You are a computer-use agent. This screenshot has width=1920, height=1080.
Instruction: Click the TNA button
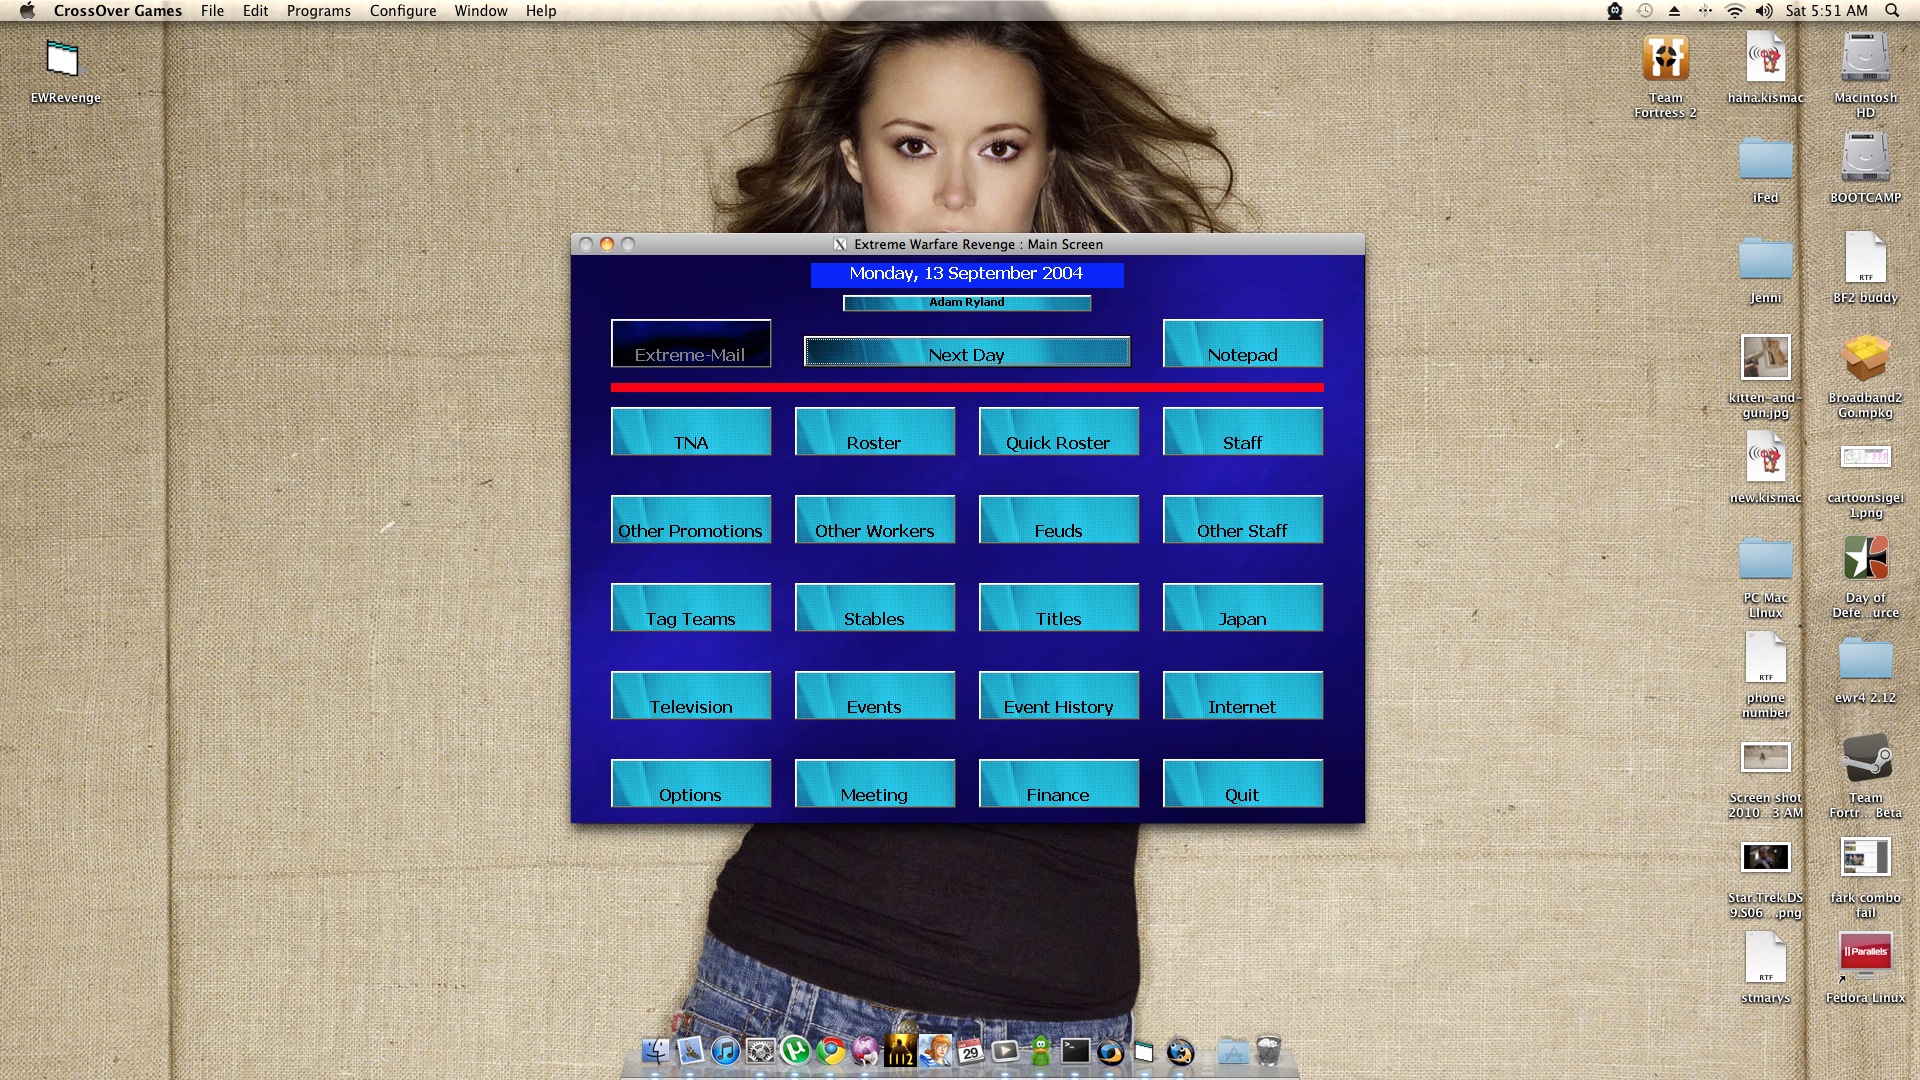[691, 442]
